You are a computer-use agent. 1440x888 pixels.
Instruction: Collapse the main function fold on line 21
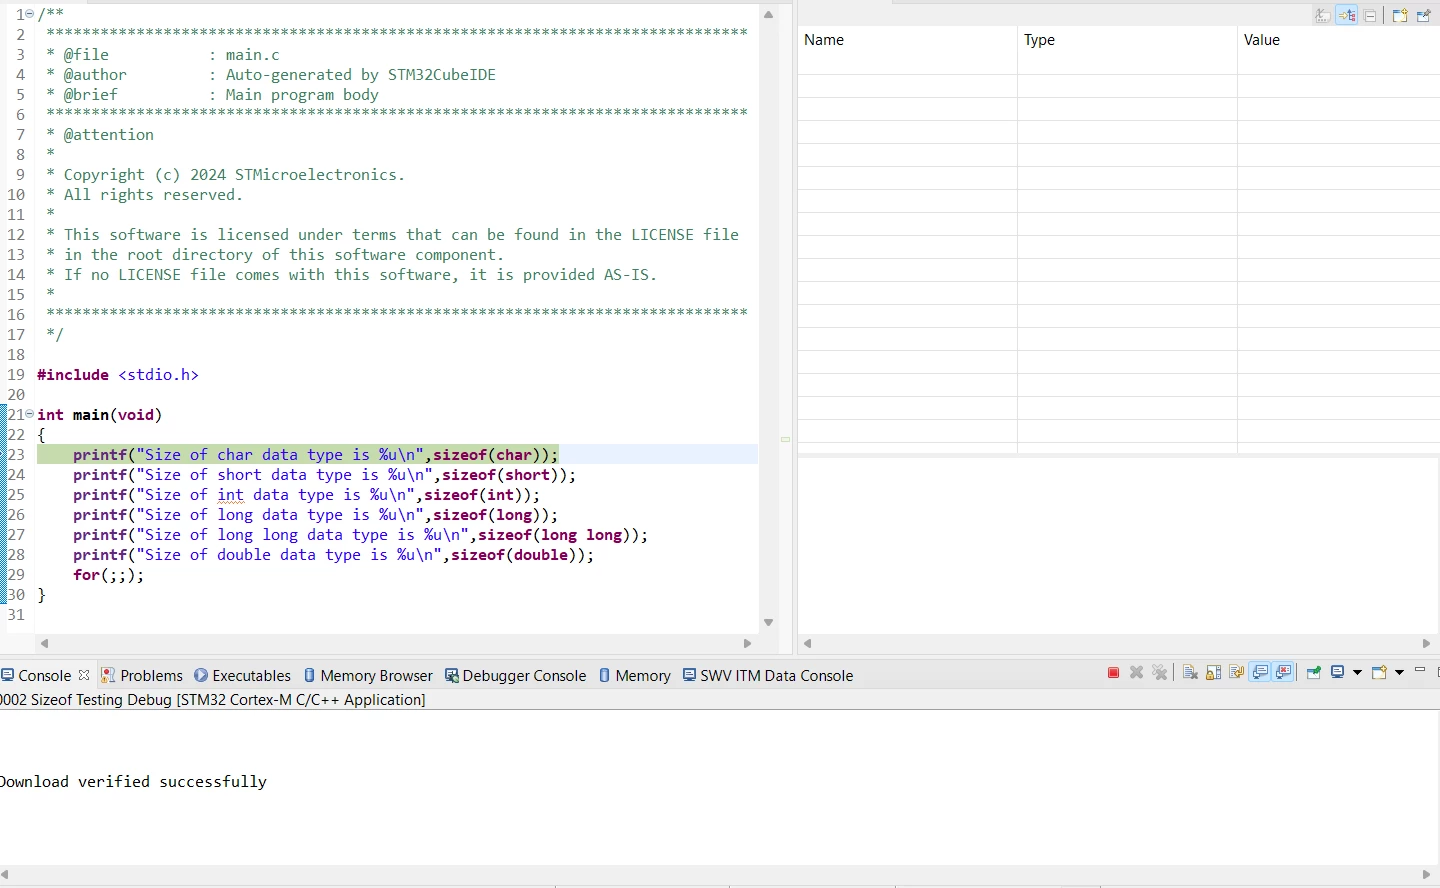coord(30,414)
